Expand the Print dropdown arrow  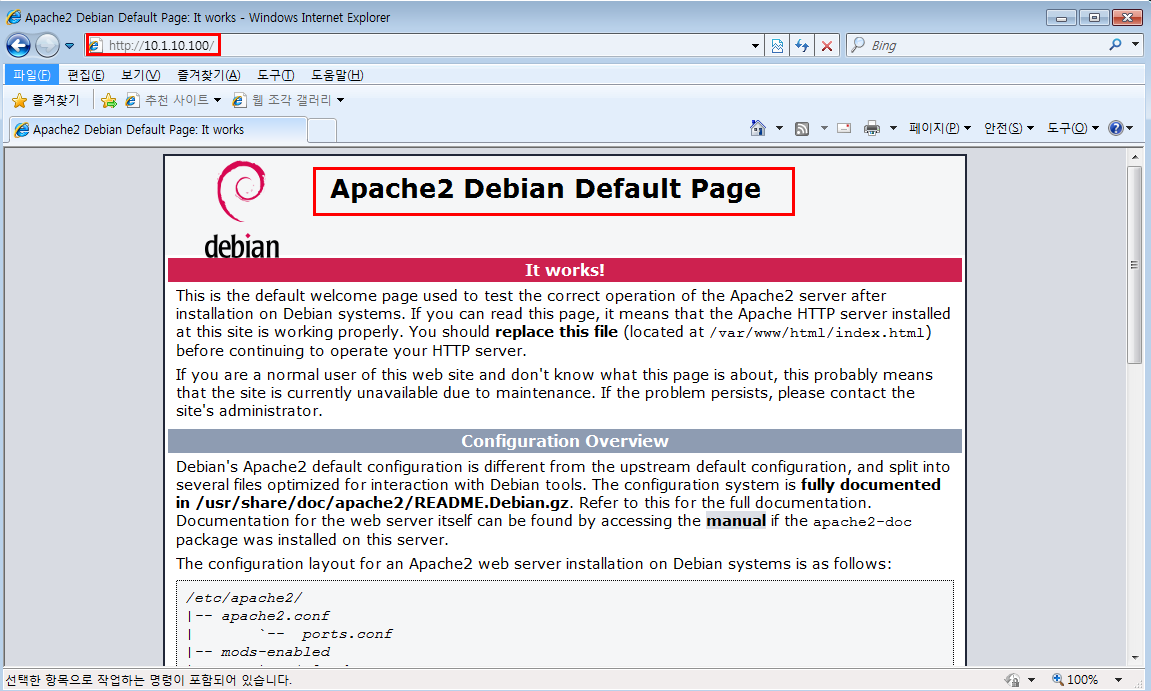tap(893, 128)
